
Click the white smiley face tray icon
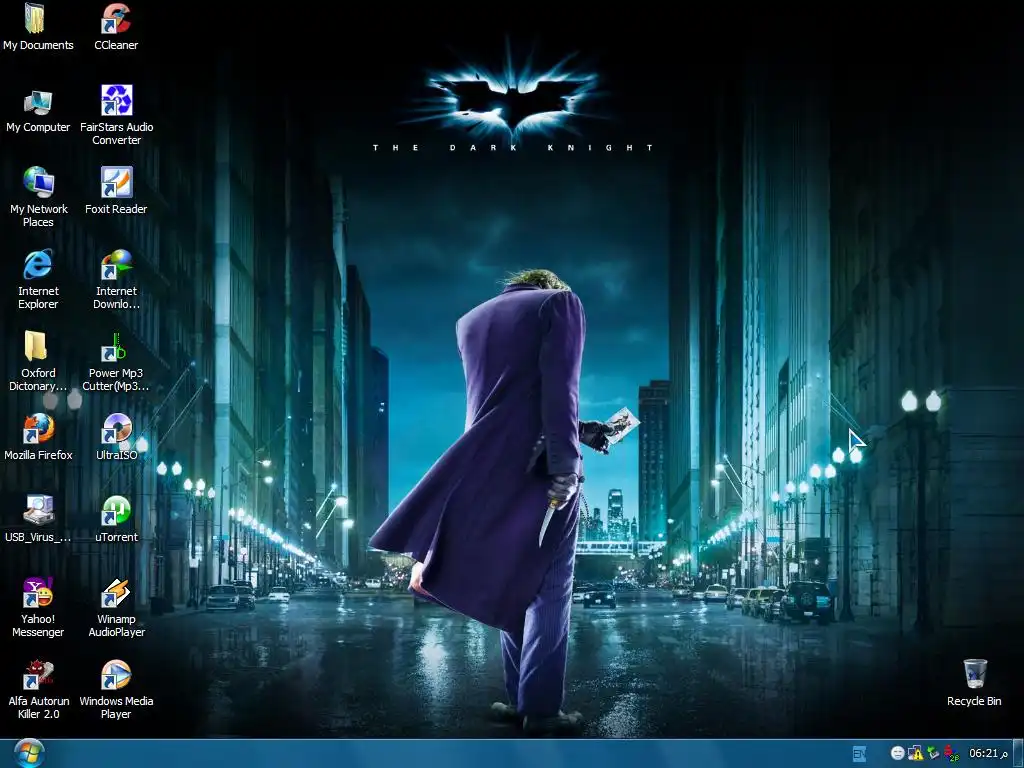[897, 754]
